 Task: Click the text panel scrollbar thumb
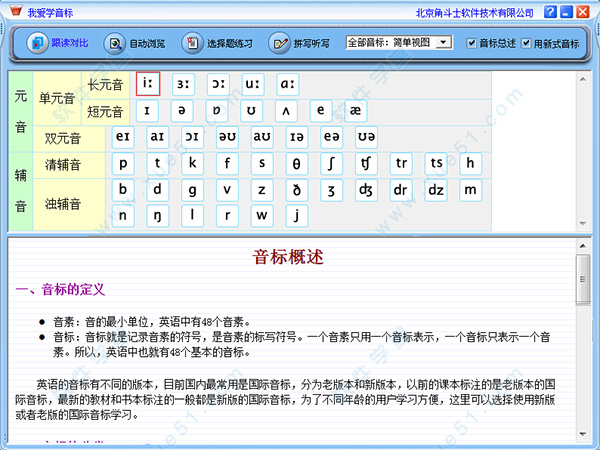pyautogui.click(x=583, y=279)
